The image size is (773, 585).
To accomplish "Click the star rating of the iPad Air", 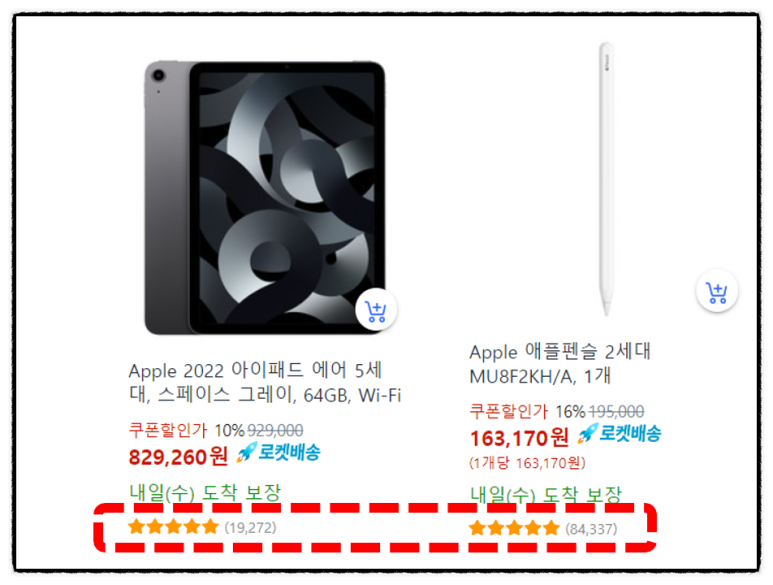I will tap(173, 527).
